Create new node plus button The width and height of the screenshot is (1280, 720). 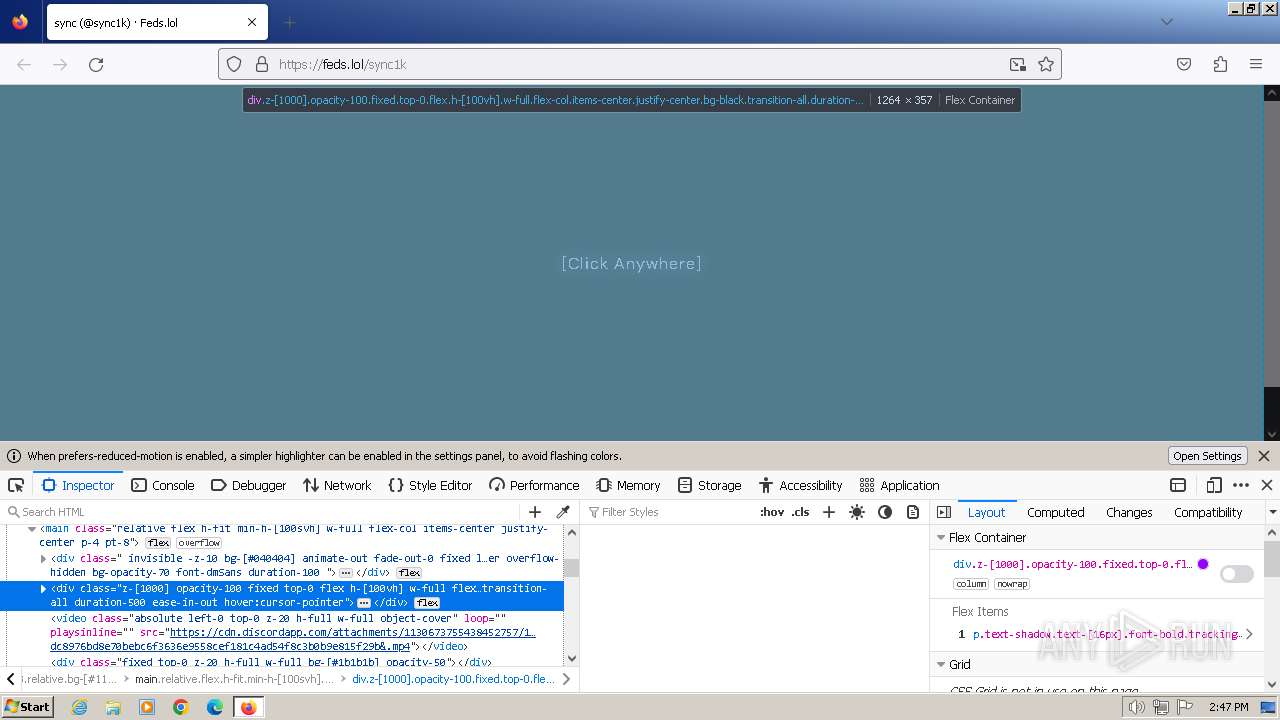coord(535,512)
